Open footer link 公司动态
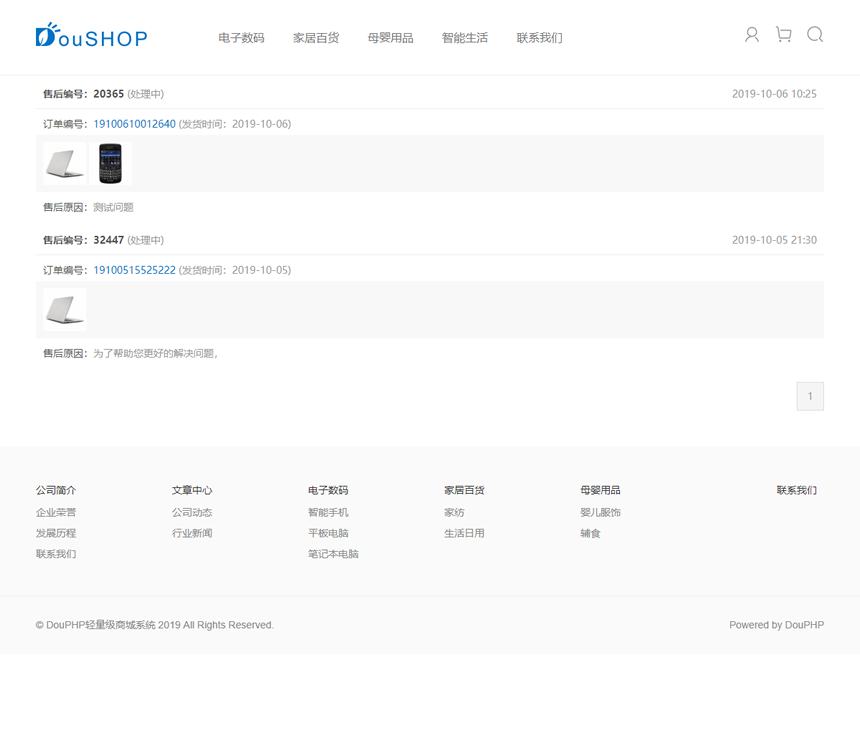 [x=192, y=512]
